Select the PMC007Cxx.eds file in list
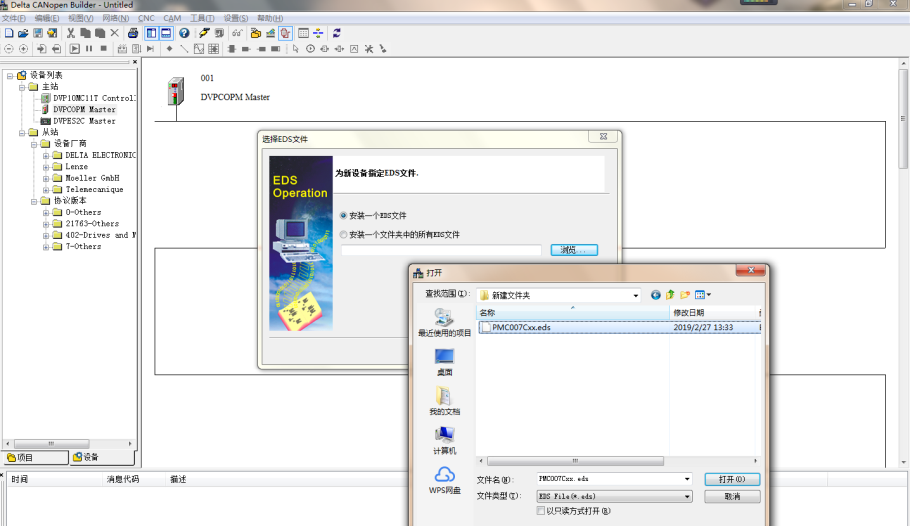The image size is (910, 526). (521, 327)
